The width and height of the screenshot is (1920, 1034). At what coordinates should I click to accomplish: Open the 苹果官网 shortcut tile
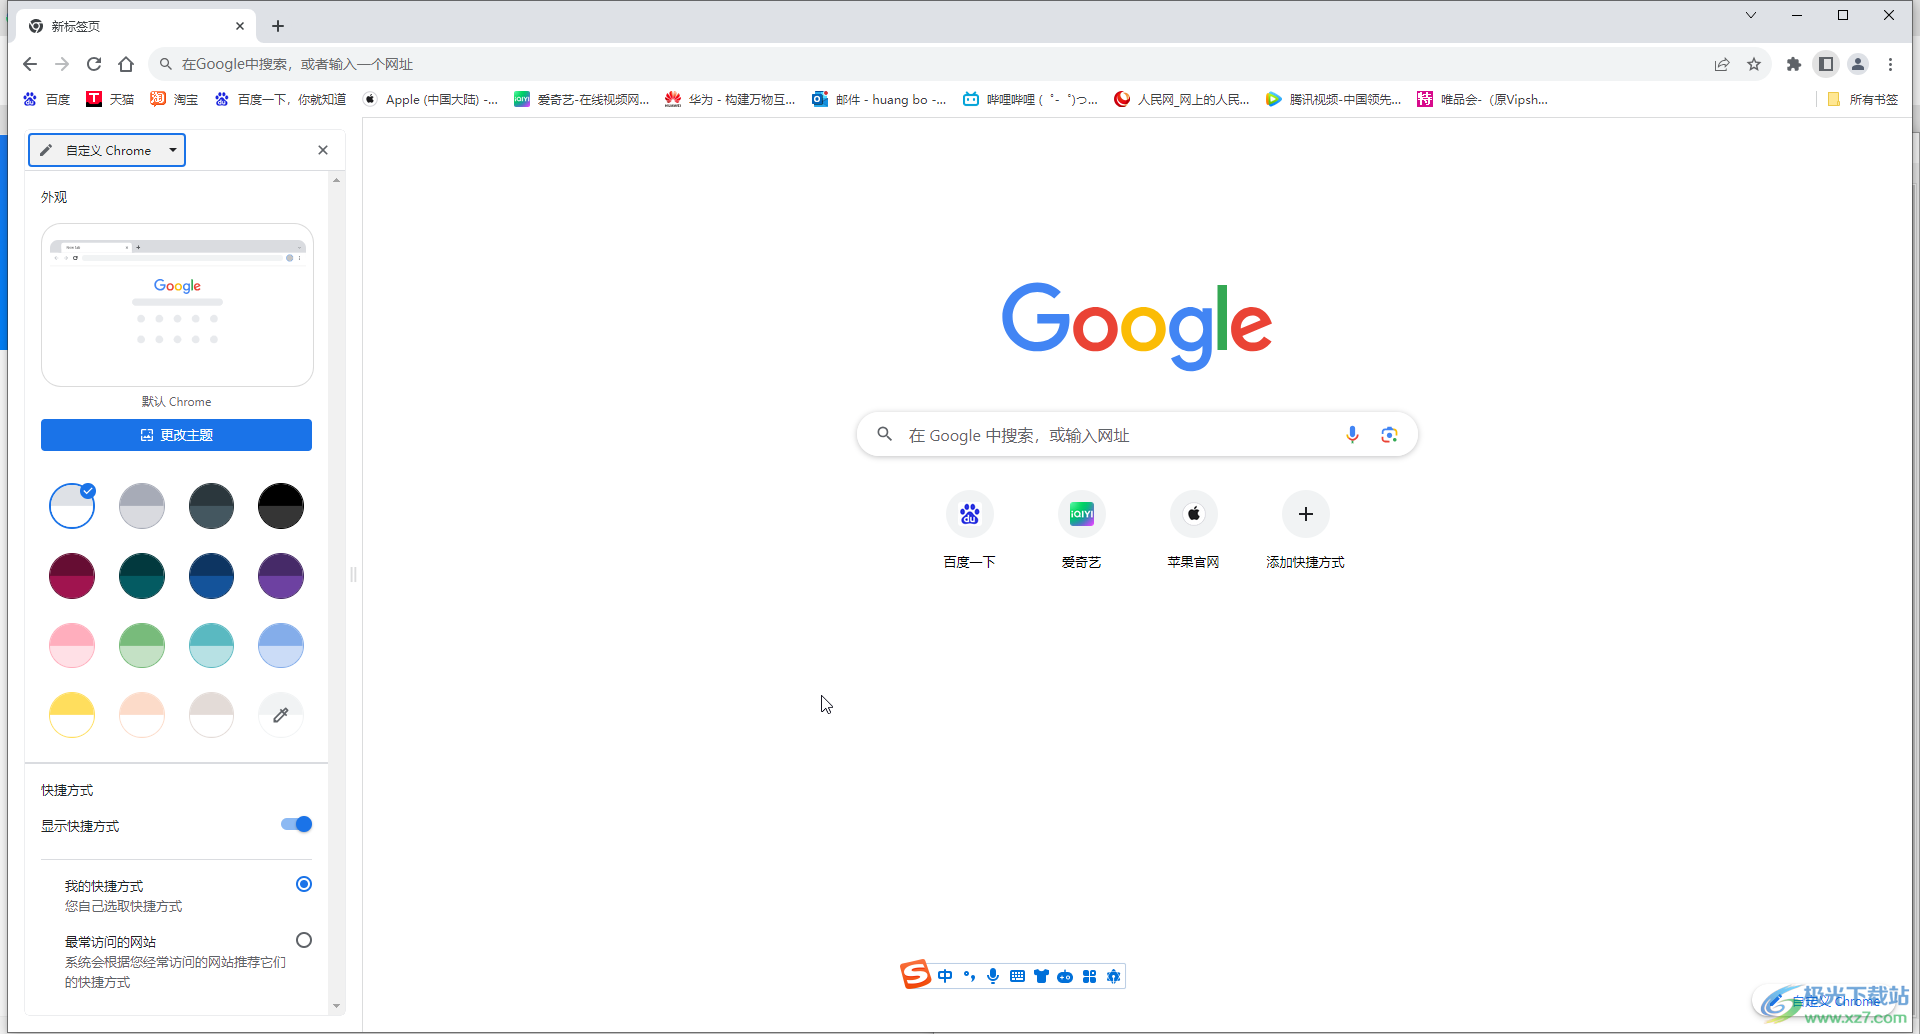[1194, 530]
